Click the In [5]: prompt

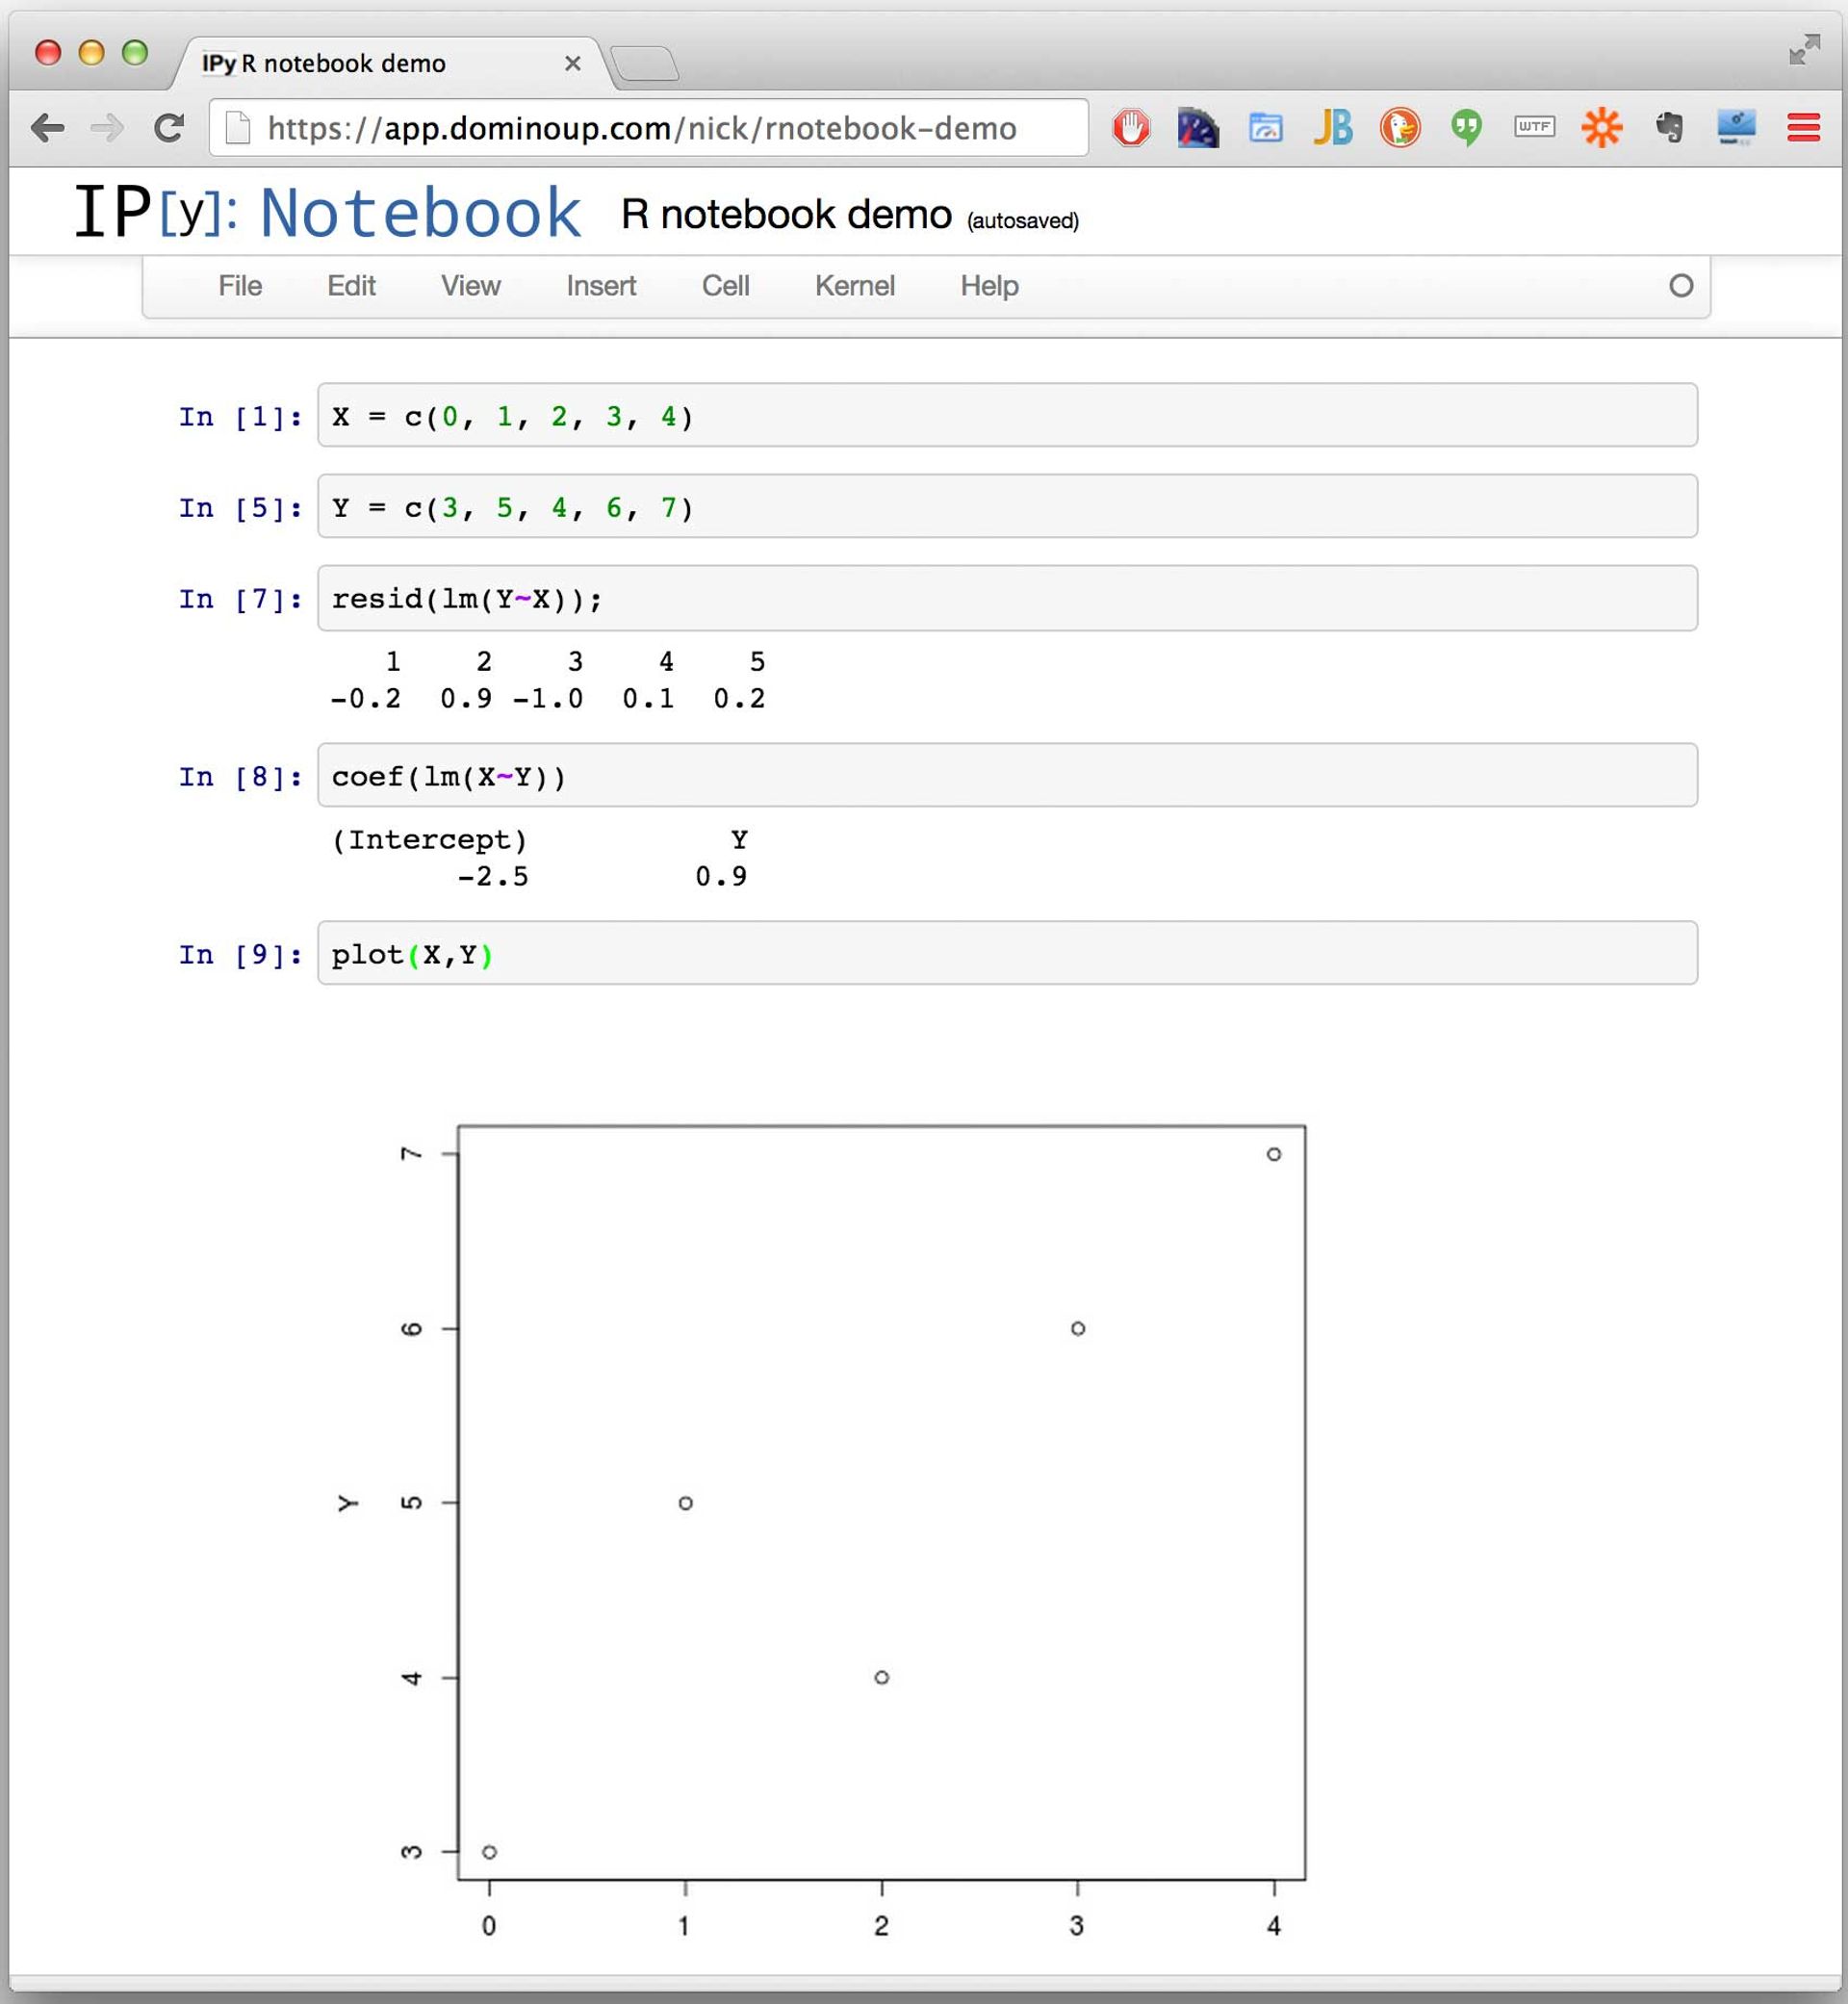(241, 508)
